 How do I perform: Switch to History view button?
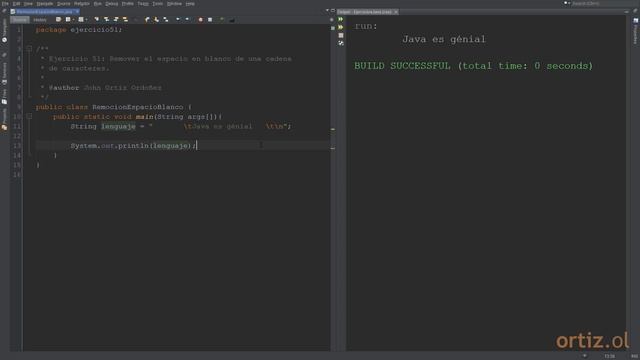click(x=40, y=20)
